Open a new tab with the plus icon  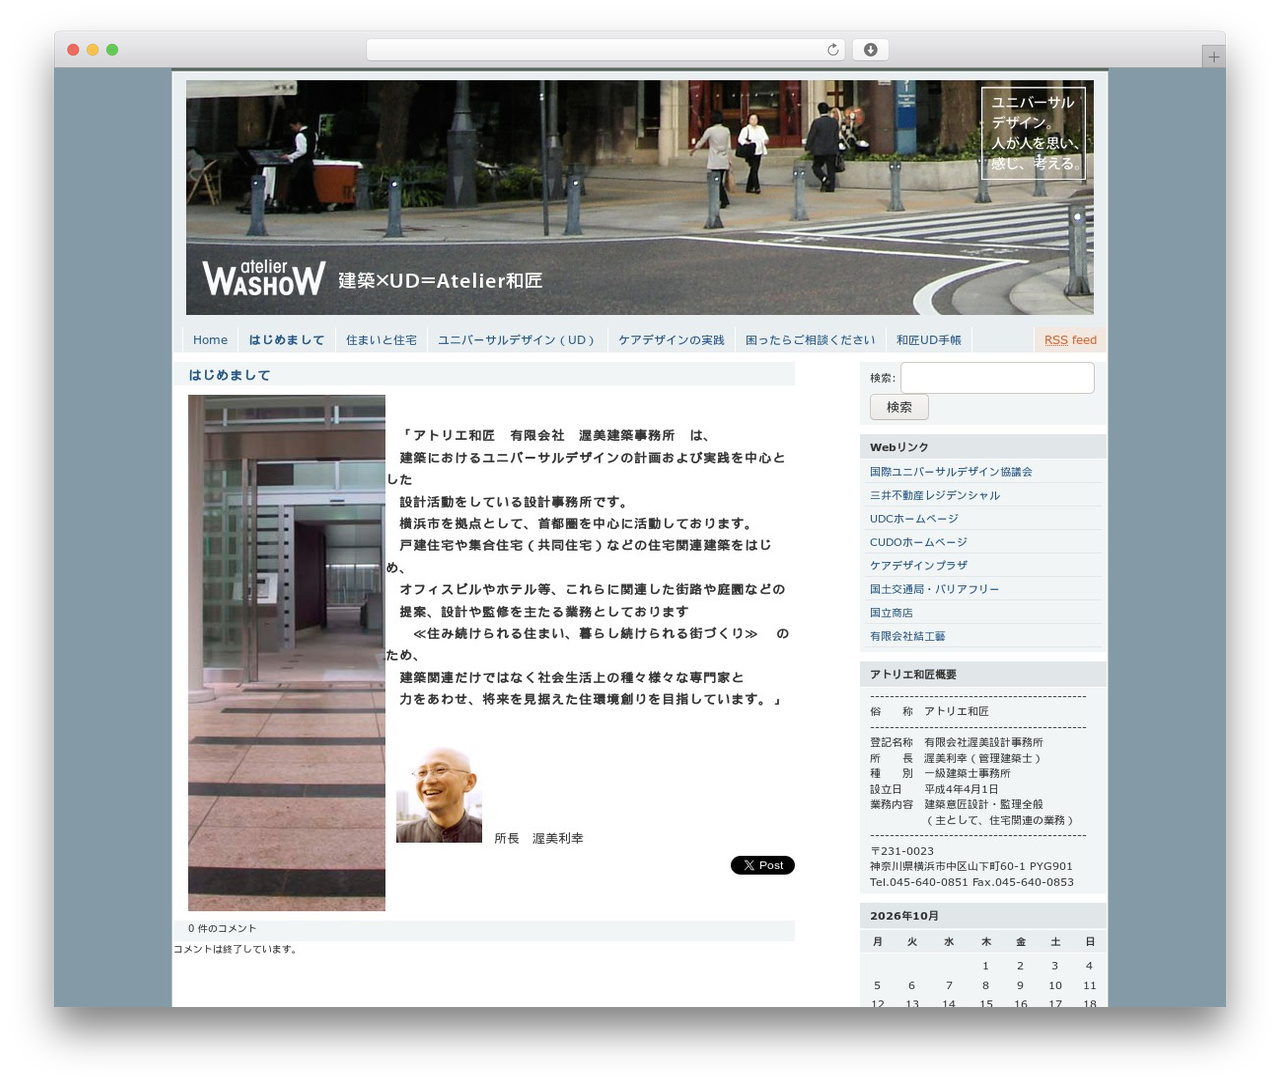[x=1213, y=57]
